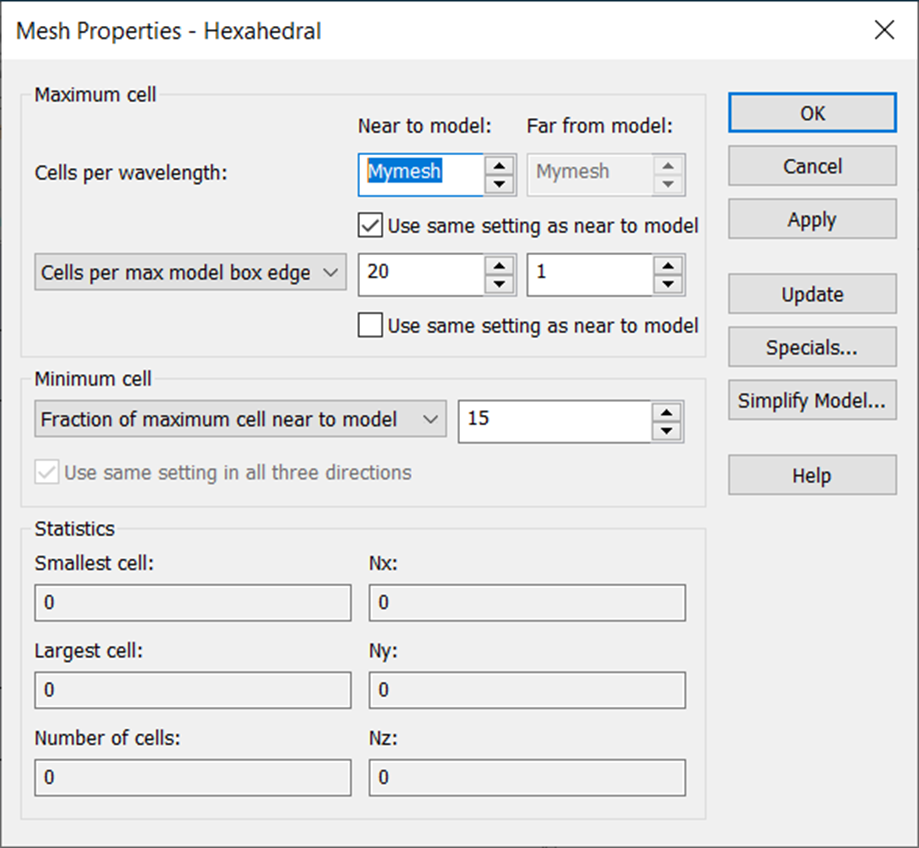Increase minimum cell fraction value arrow
Image resolution: width=919 pixels, height=848 pixels.
[x=666, y=413]
